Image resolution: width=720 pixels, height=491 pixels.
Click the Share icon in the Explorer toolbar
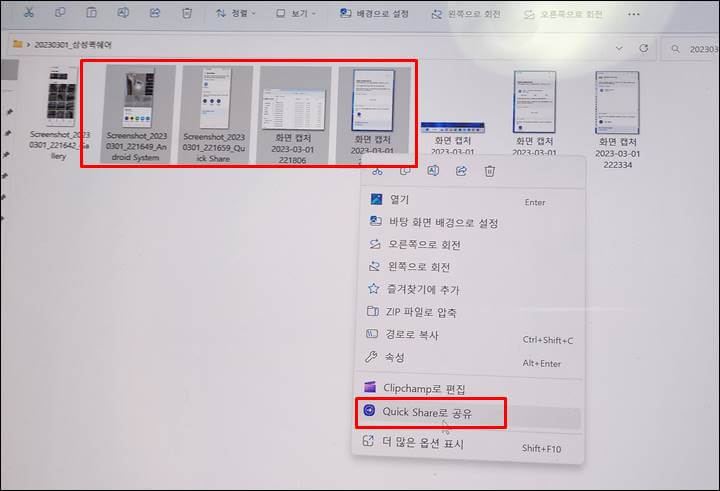pyautogui.click(x=155, y=13)
